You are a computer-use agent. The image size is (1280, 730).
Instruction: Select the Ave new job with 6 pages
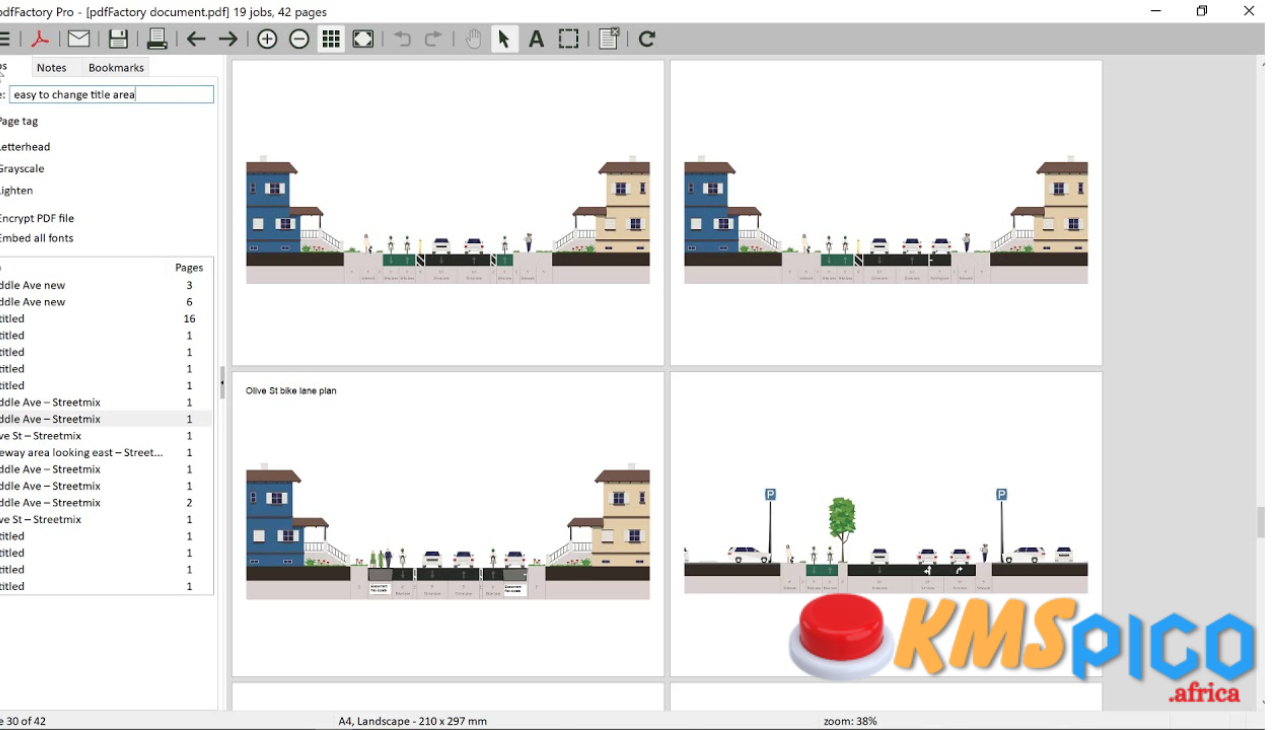point(106,302)
